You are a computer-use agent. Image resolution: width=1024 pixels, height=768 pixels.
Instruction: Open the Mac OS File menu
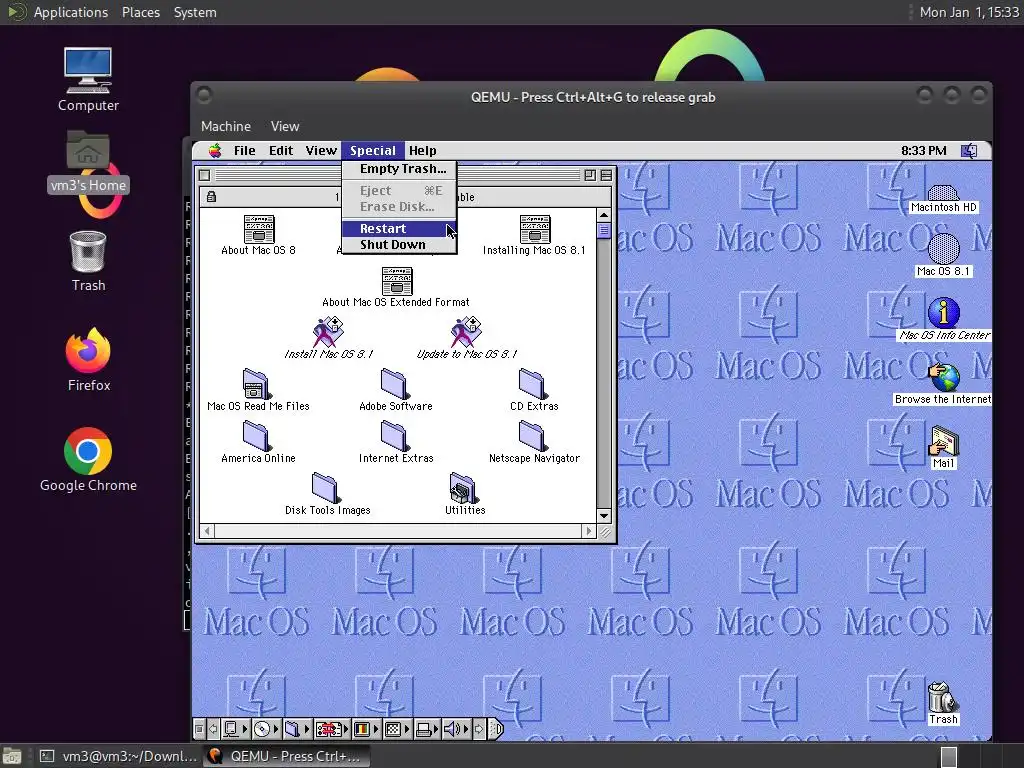[245, 151]
